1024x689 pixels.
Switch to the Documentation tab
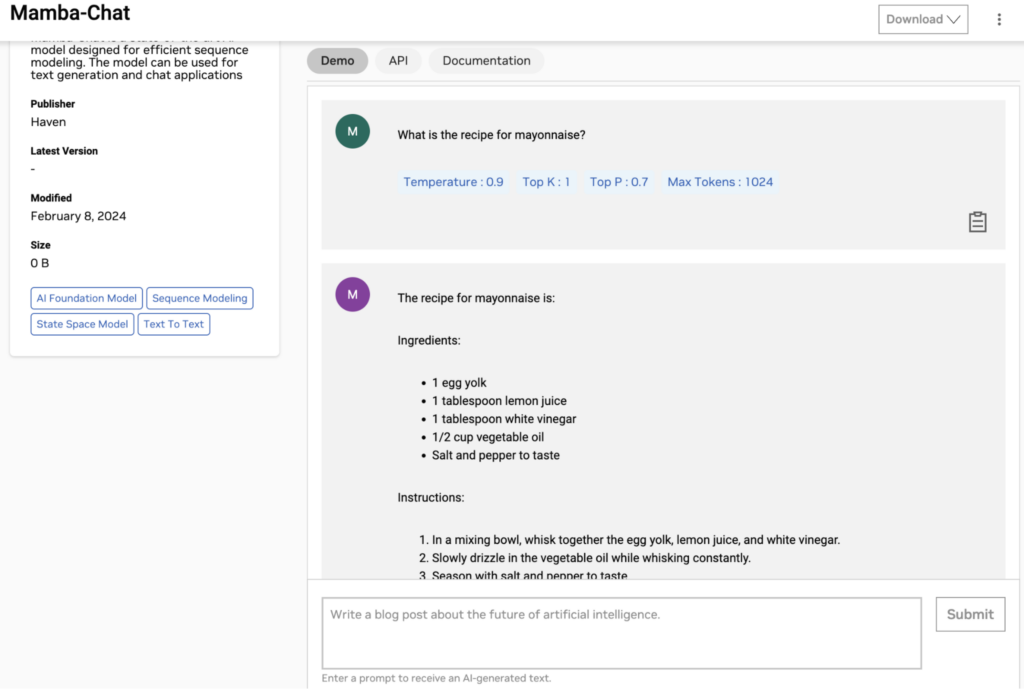(486, 60)
